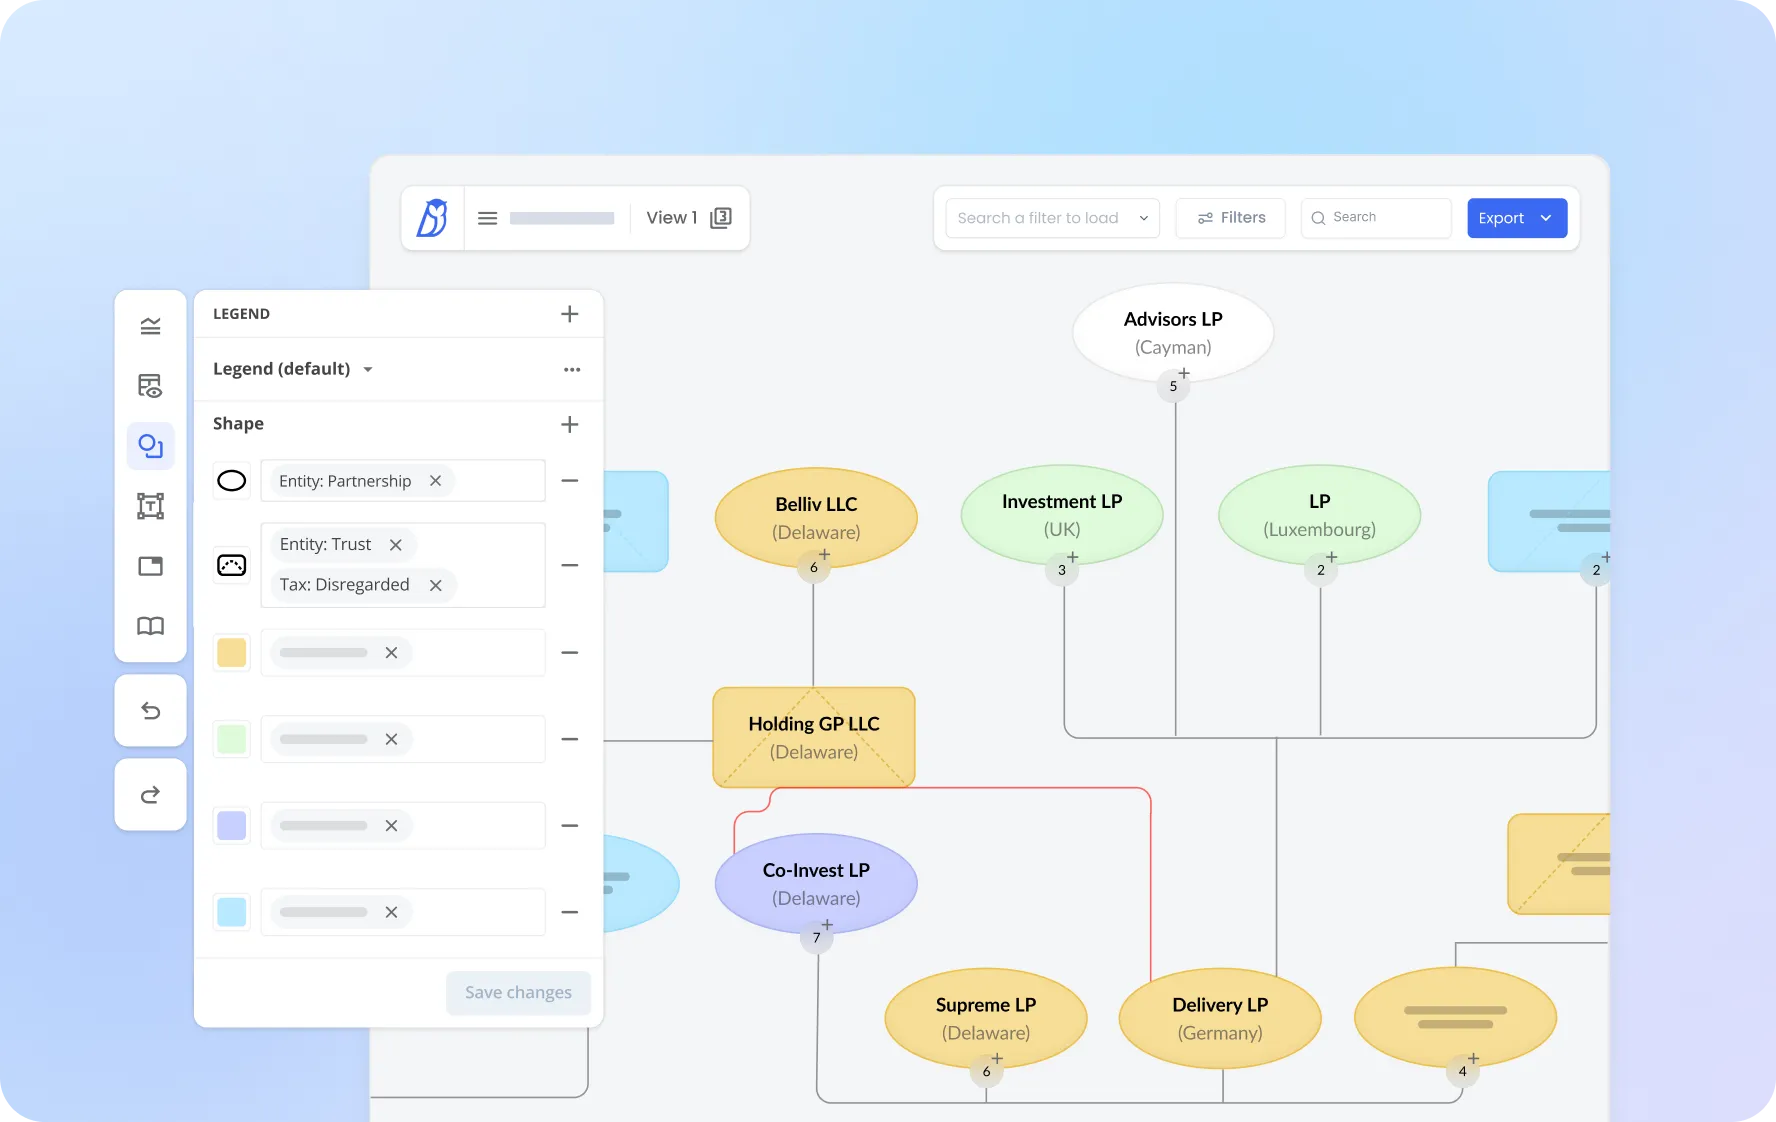
Task: Select the text frame sidebar icon
Action: point(151,506)
